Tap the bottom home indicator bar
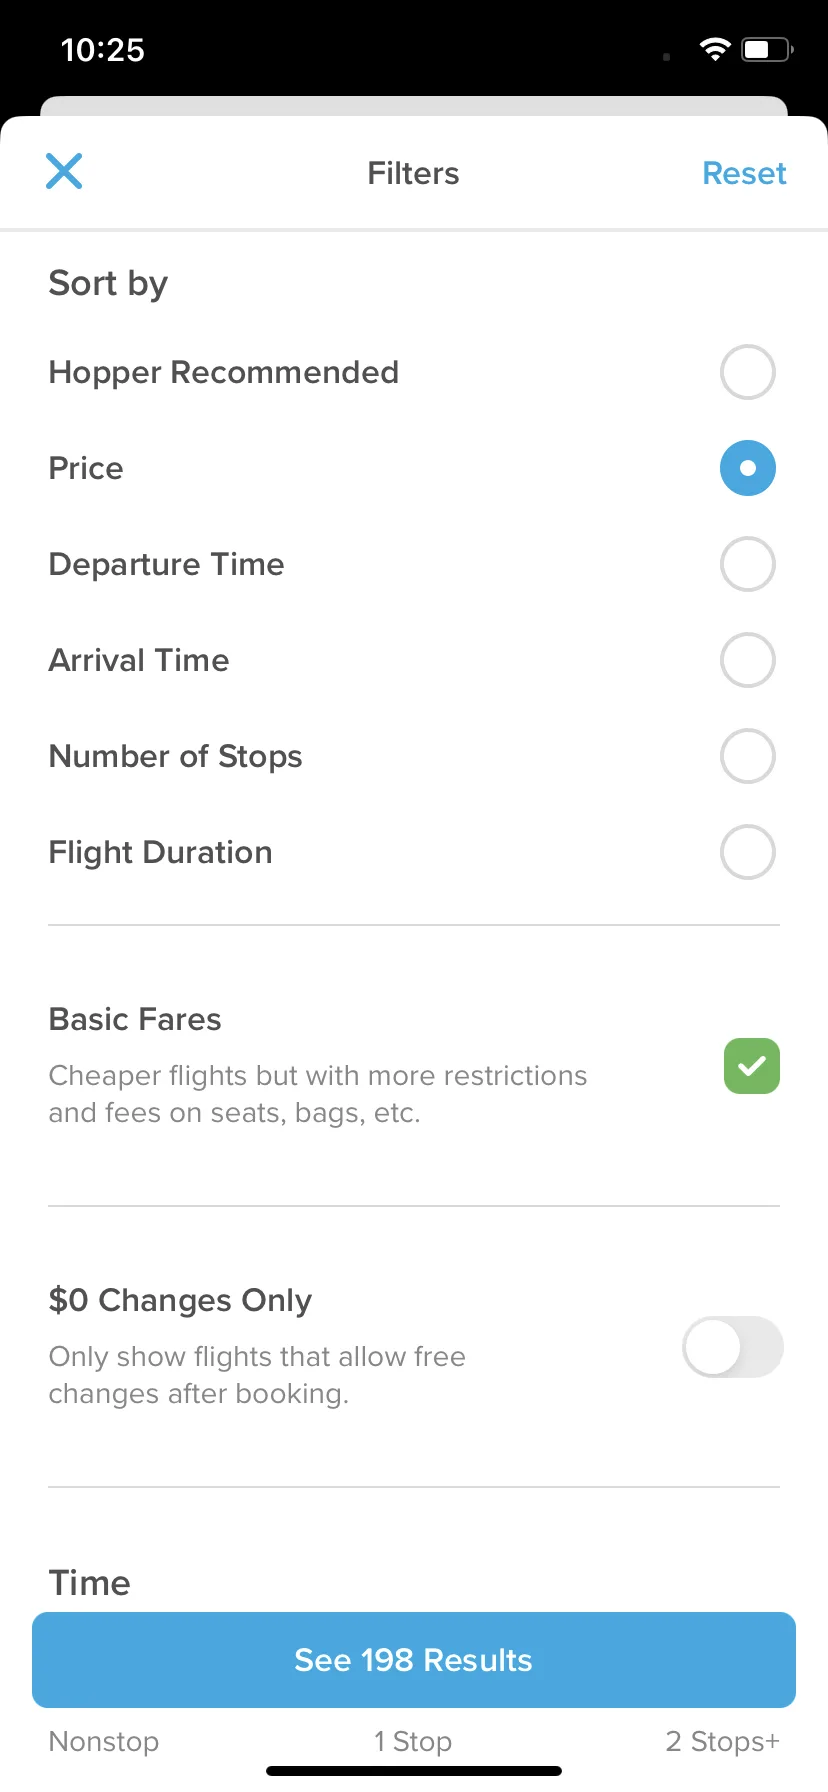 pyautogui.click(x=414, y=1771)
